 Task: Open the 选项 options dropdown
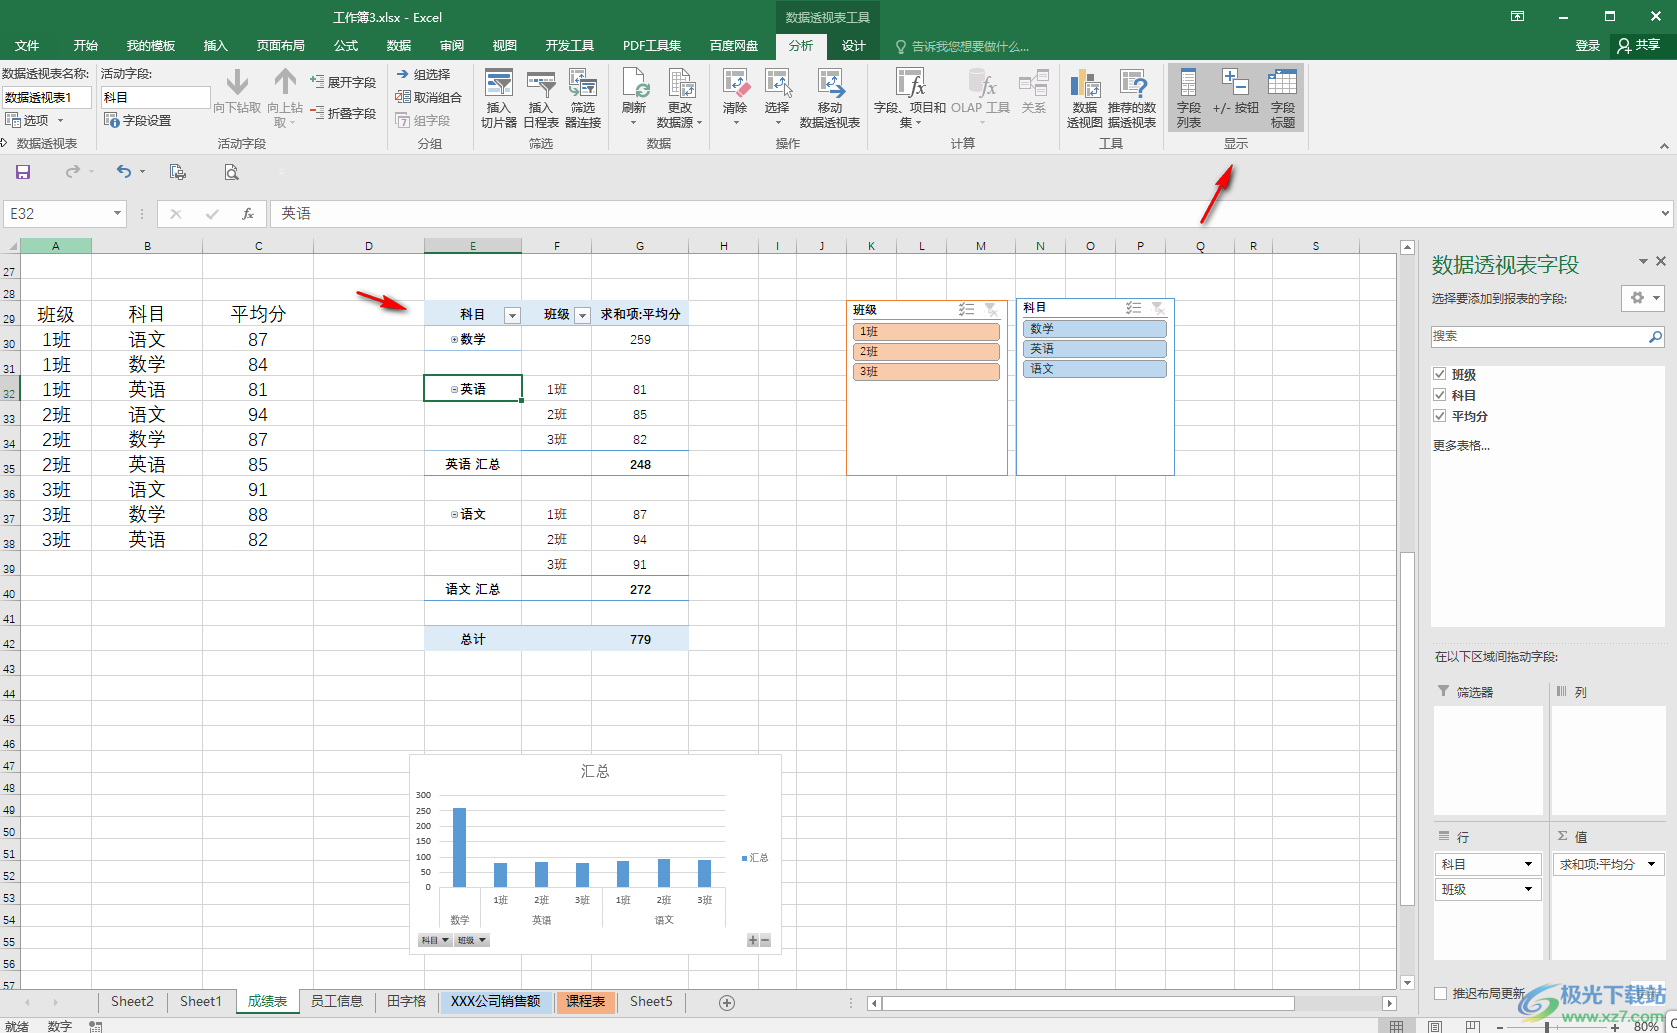34,120
